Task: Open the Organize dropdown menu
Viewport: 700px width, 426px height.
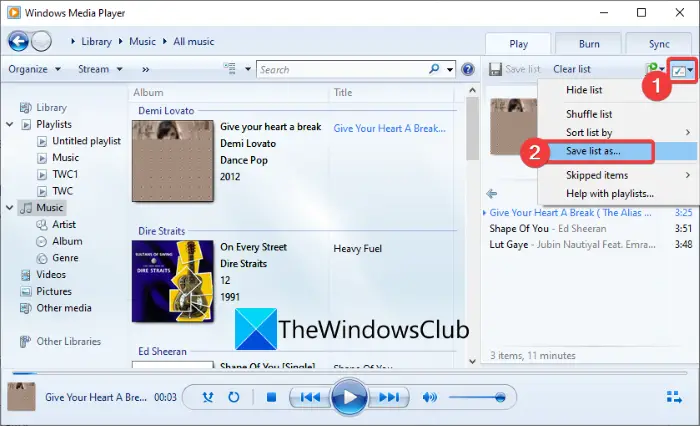Action: pos(34,69)
